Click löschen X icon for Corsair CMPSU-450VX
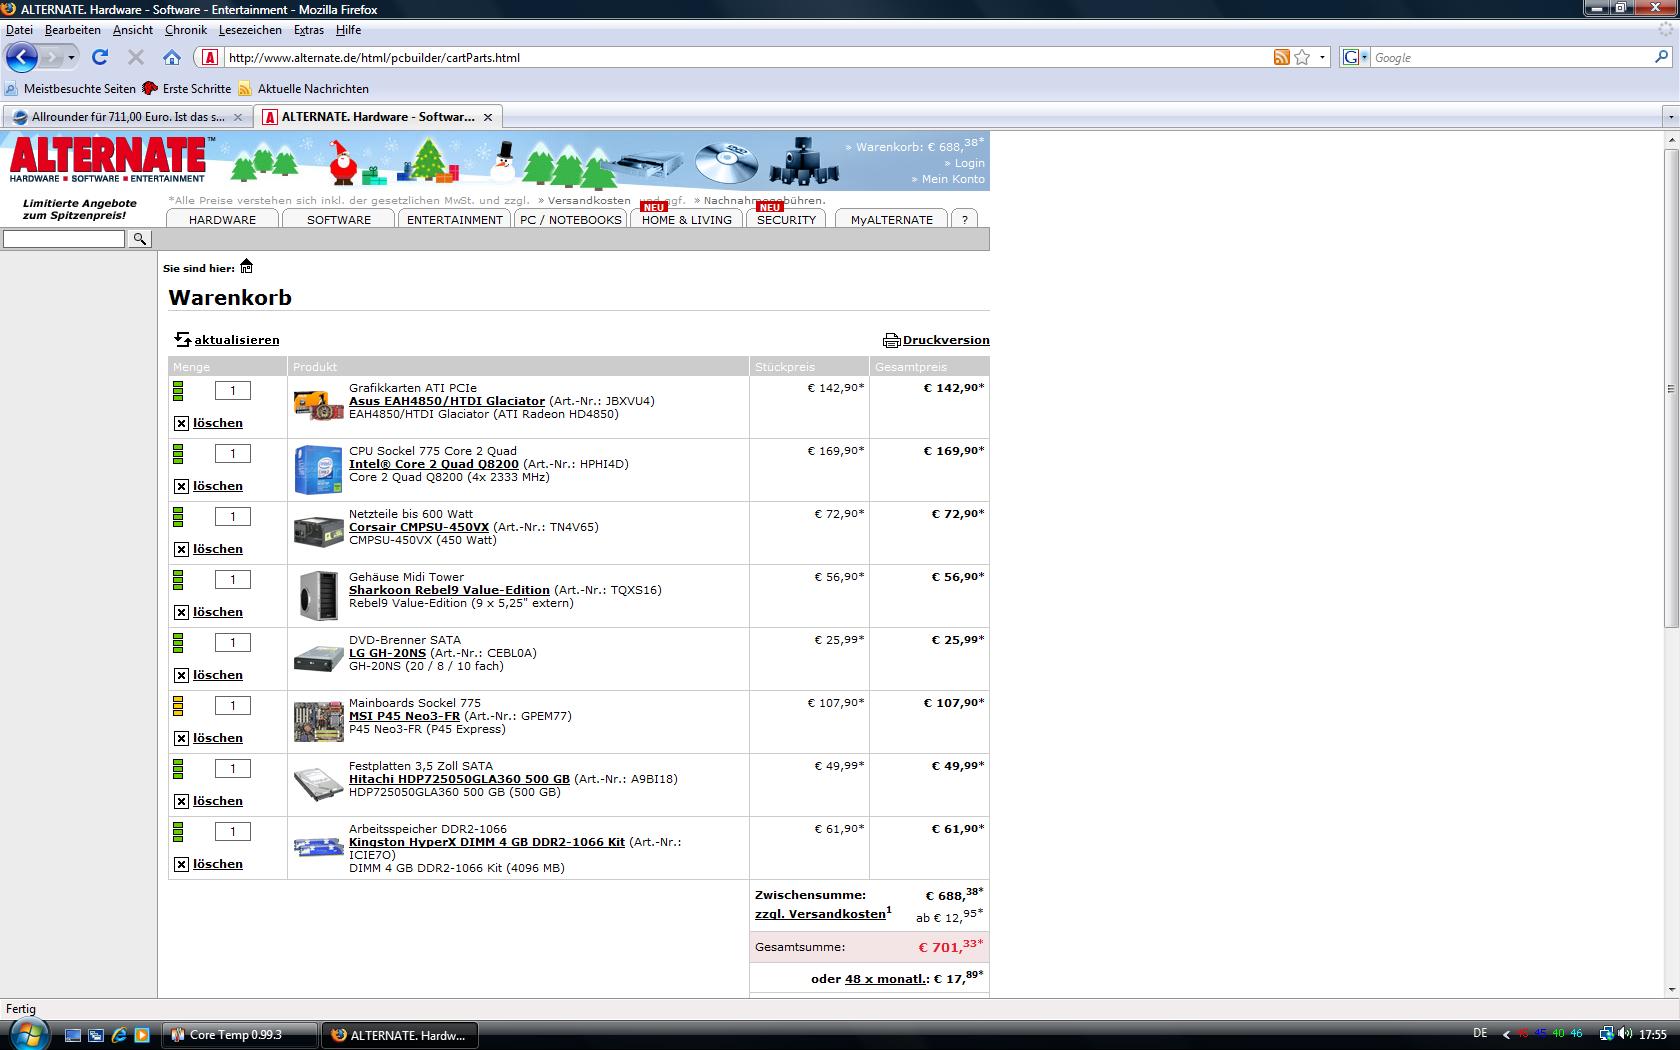Viewport: 1680px width, 1050px height. pyautogui.click(x=181, y=549)
